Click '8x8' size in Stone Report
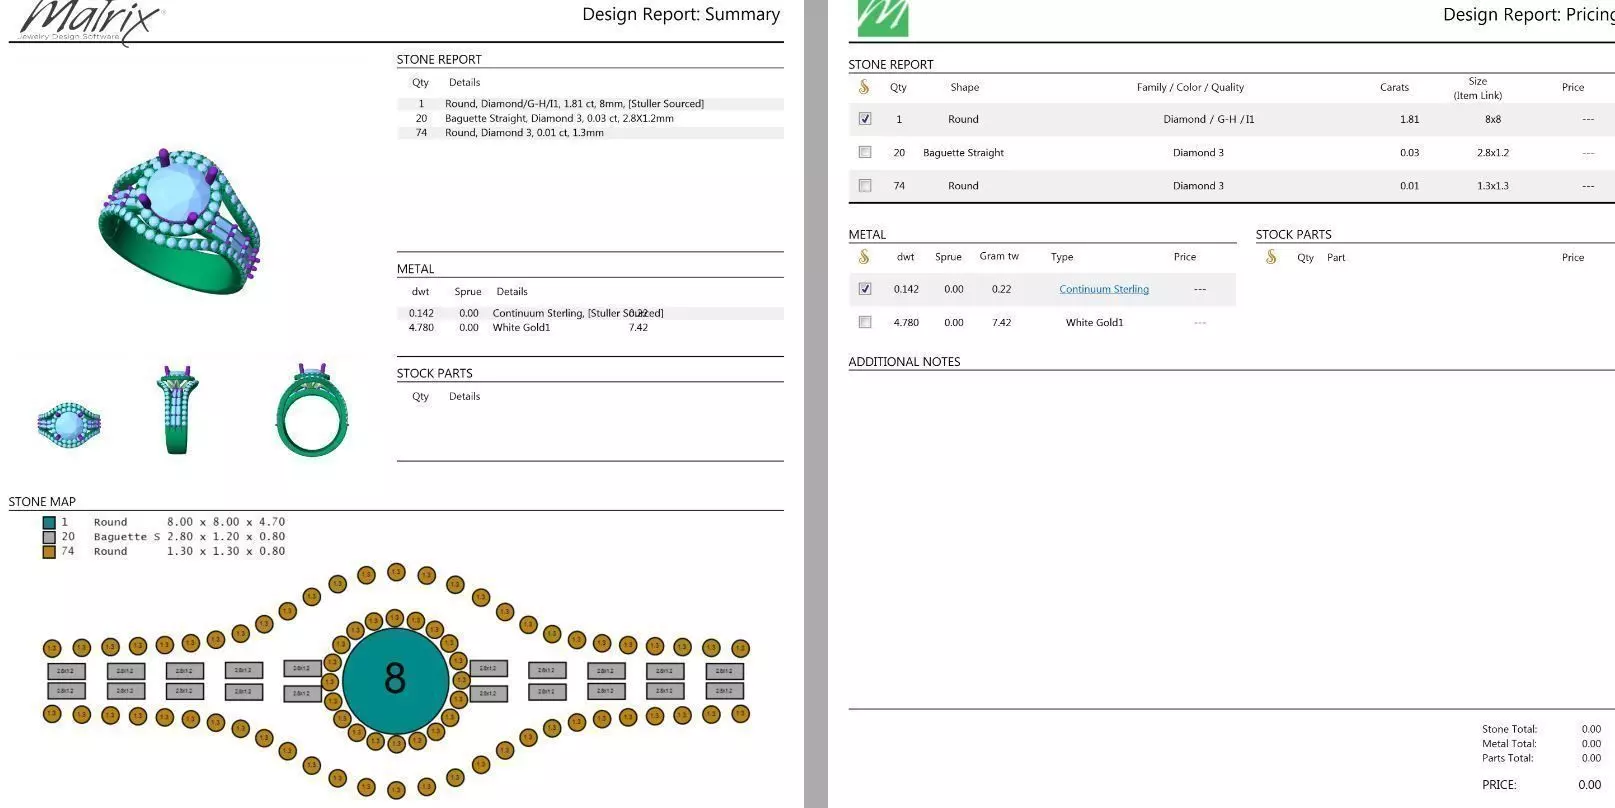Viewport: 1615px width, 808px height. tap(1492, 119)
